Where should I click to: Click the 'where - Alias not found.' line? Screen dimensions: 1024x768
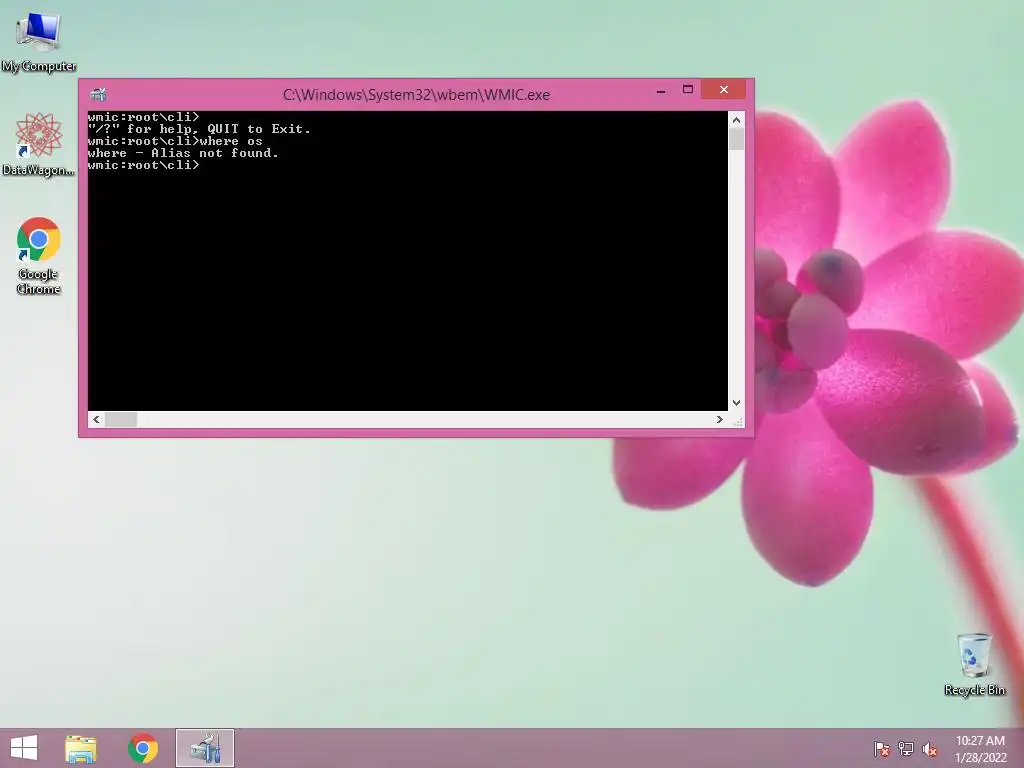[x=184, y=153]
